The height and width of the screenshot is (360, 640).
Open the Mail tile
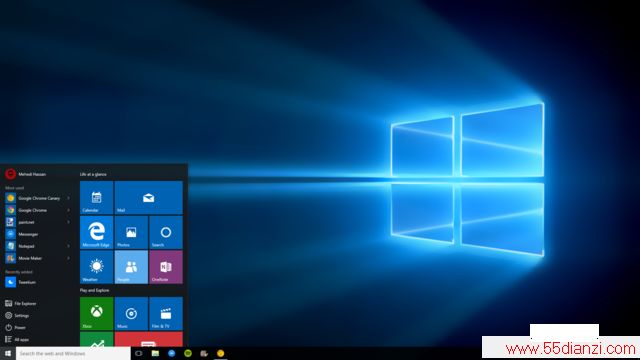click(x=149, y=198)
